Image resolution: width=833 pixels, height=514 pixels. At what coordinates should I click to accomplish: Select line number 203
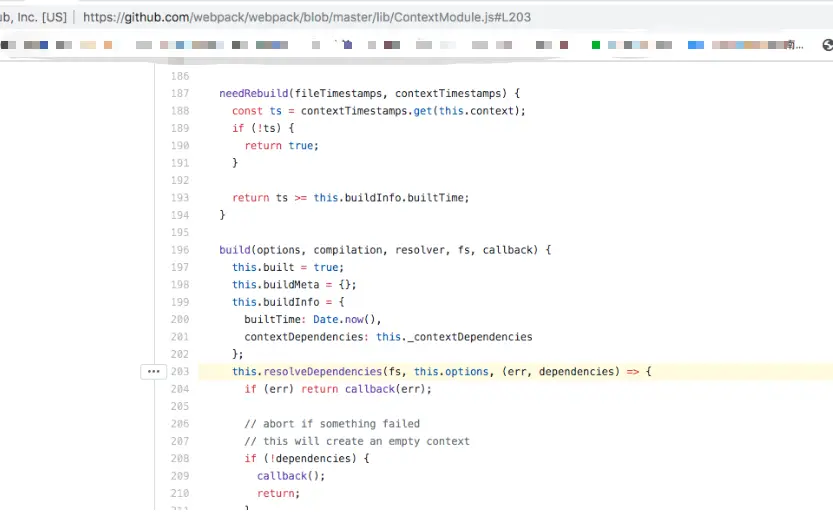coord(180,372)
